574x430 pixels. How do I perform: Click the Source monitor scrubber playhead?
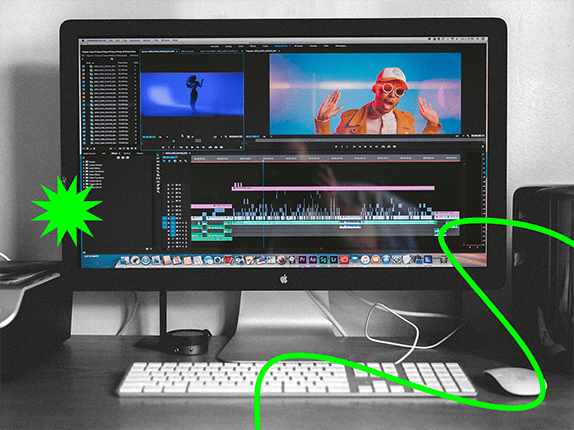(x=174, y=141)
